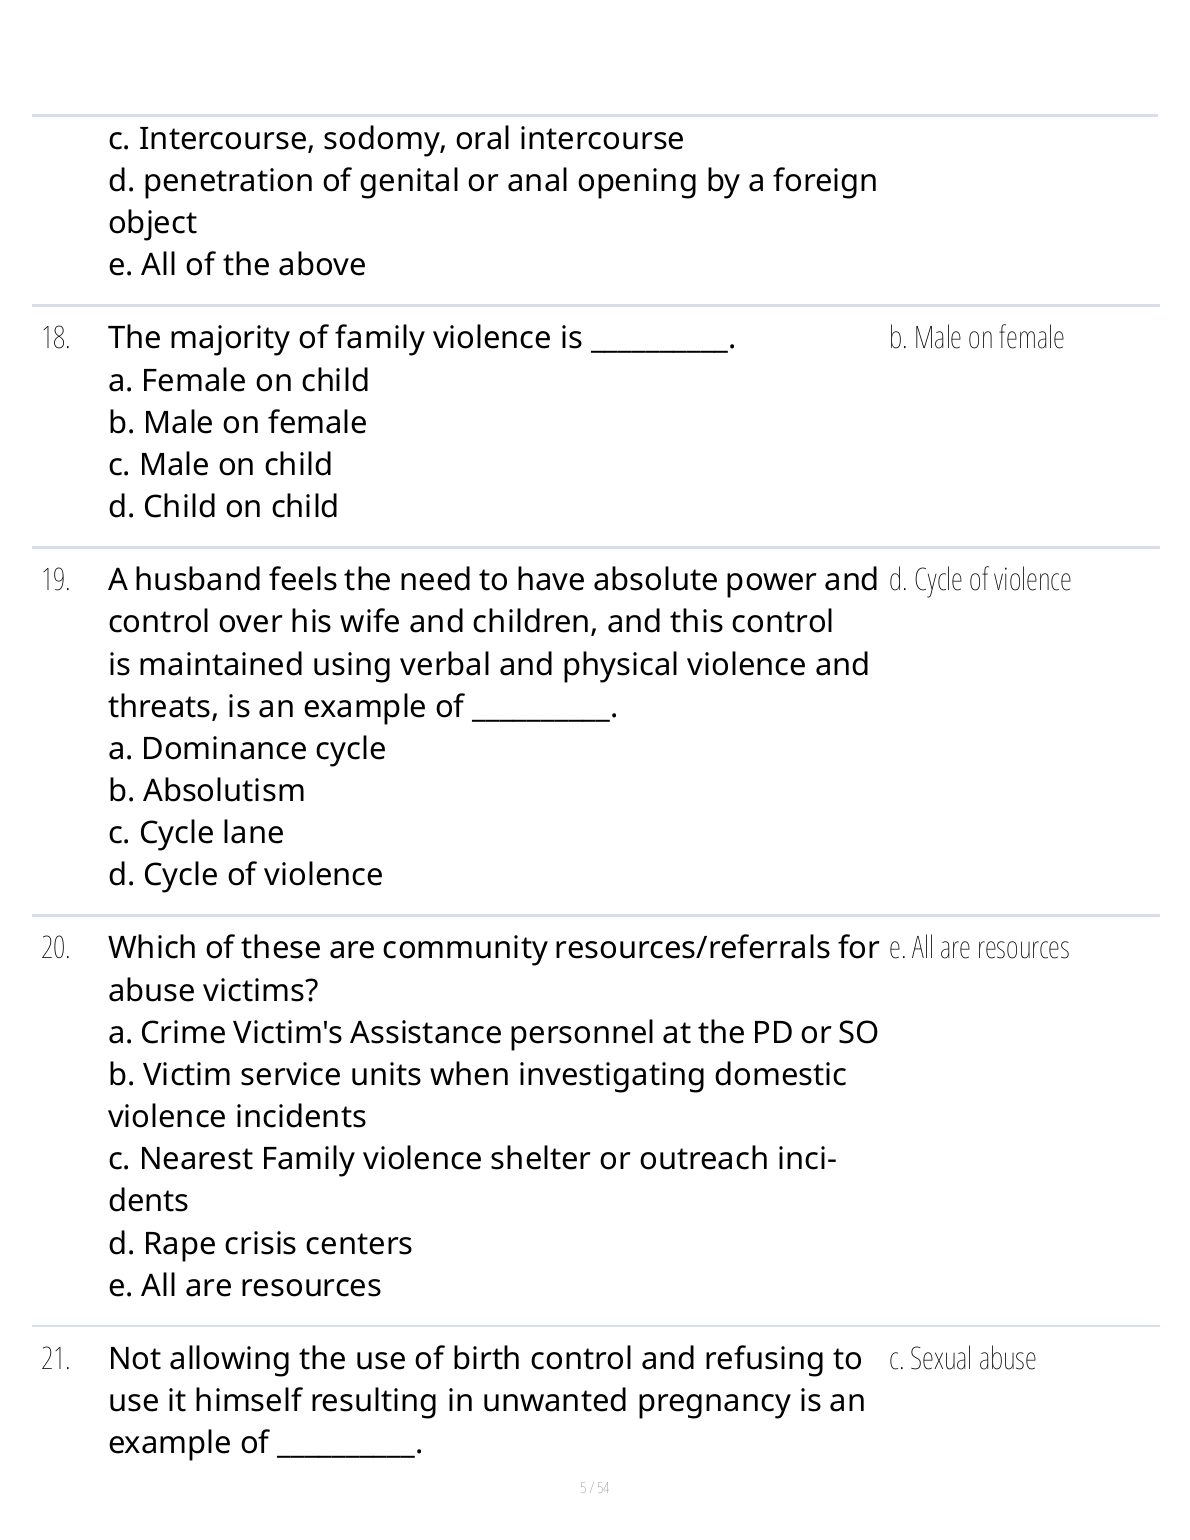This screenshot has height=1540, width=1190.
Task: Click the answer-column 'e. All are resources' text
Action: click(978, 948)
